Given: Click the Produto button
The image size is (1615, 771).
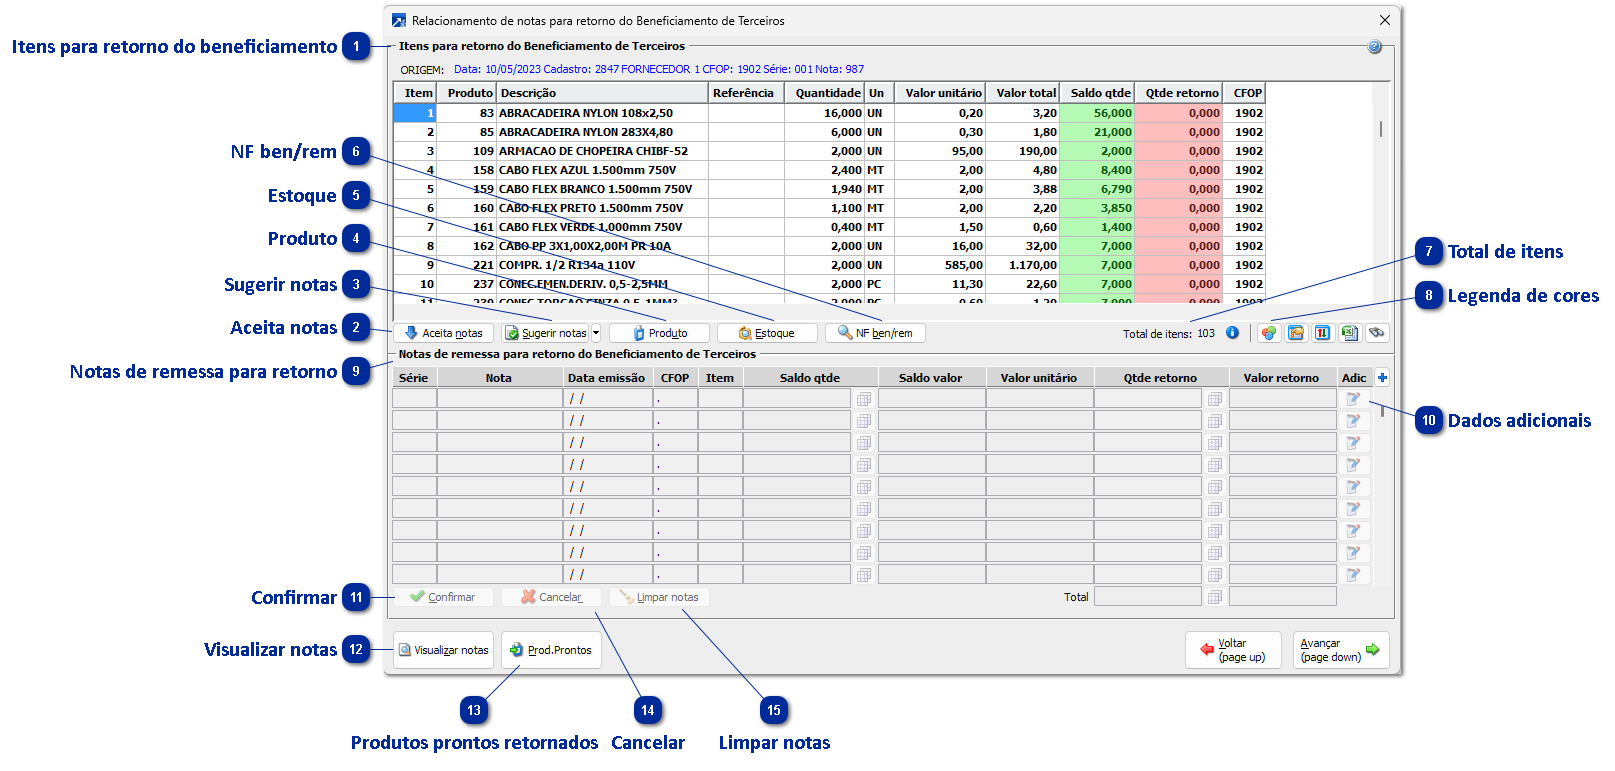Looking at the screenshot, I should click(x=659, y=333).
